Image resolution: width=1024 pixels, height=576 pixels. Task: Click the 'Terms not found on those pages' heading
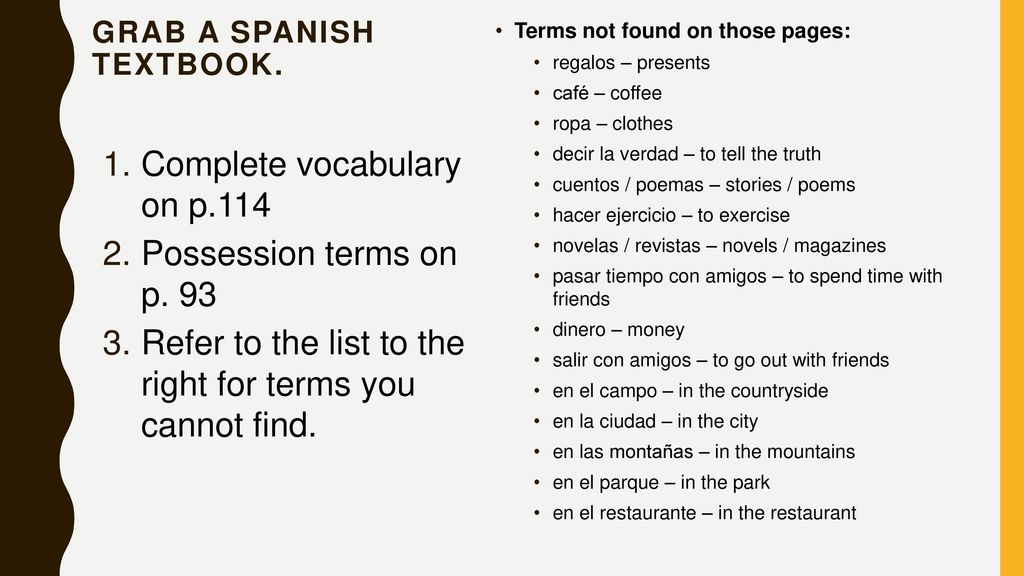pos(682,31)
